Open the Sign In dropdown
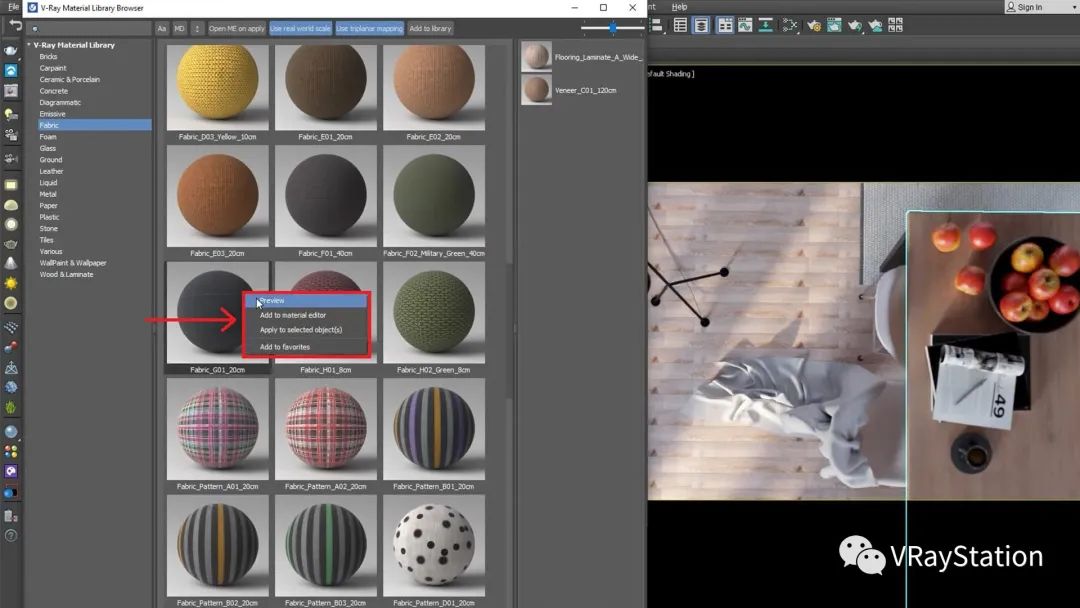Screen dimensions: 1080x608 coord(1040,7)
